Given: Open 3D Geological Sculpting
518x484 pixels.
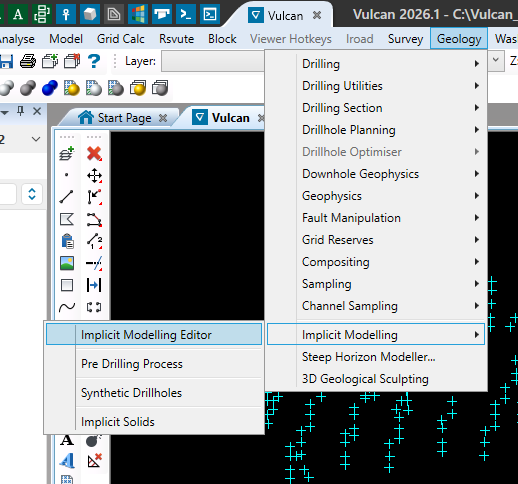Looking at the screenshot, I should click(376, 379).
